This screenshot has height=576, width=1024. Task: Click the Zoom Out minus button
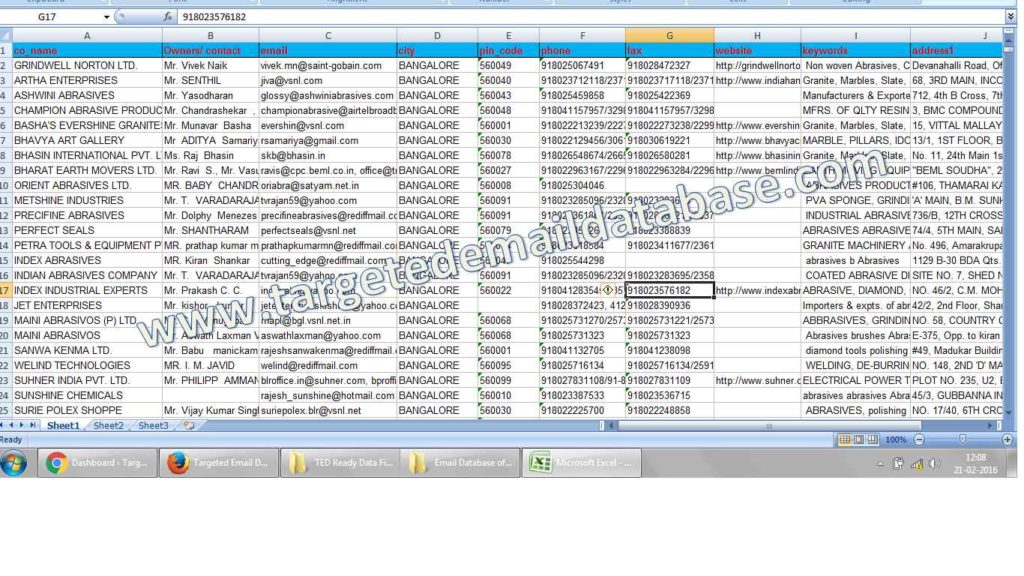(919, 440)
